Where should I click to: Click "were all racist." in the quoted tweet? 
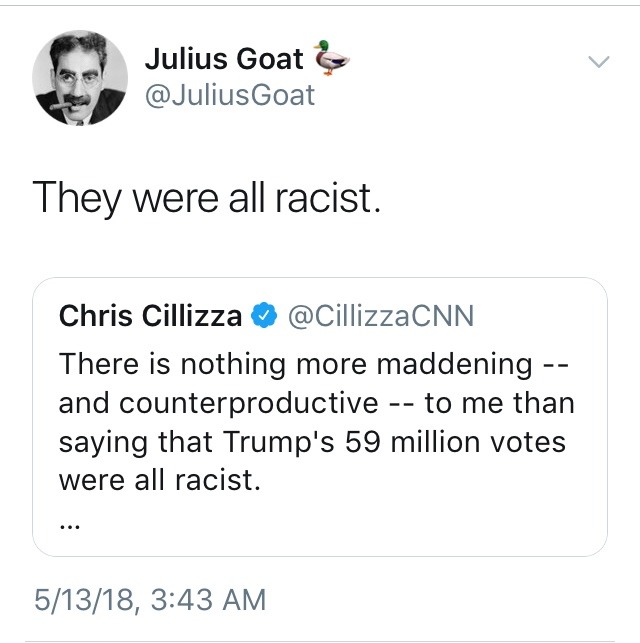coord(159,479)
